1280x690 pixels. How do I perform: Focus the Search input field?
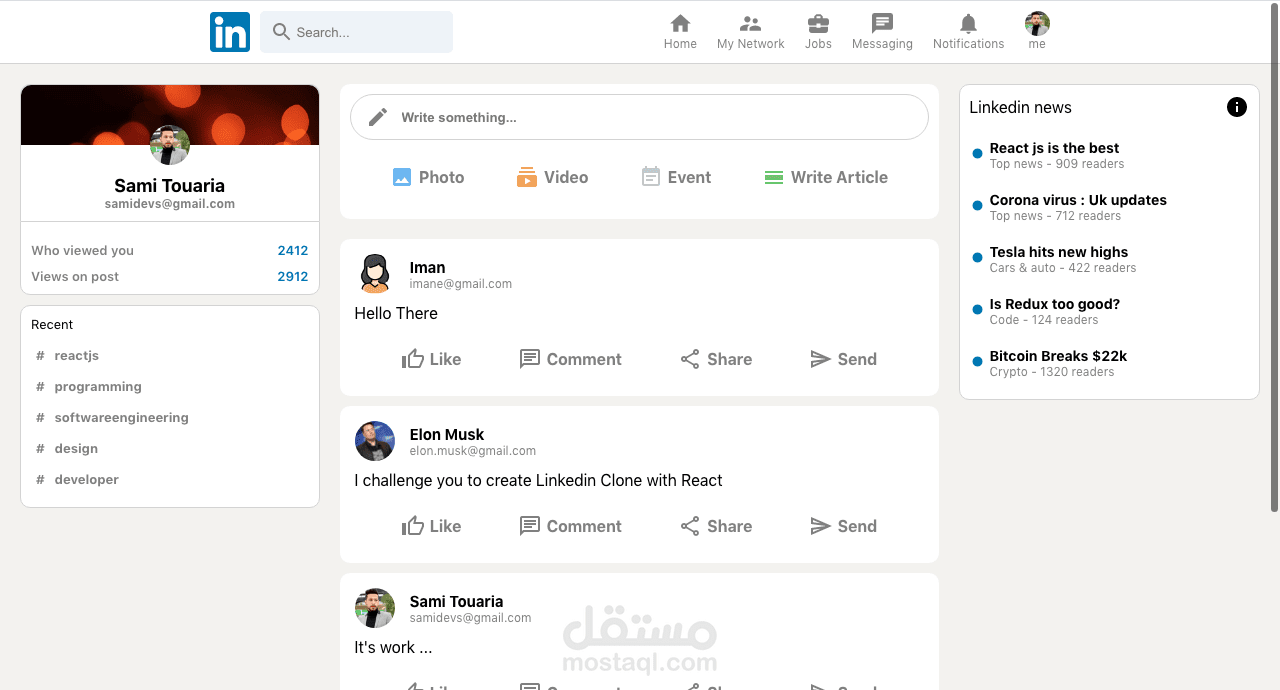pyautogui.click(x=356, y=32)
